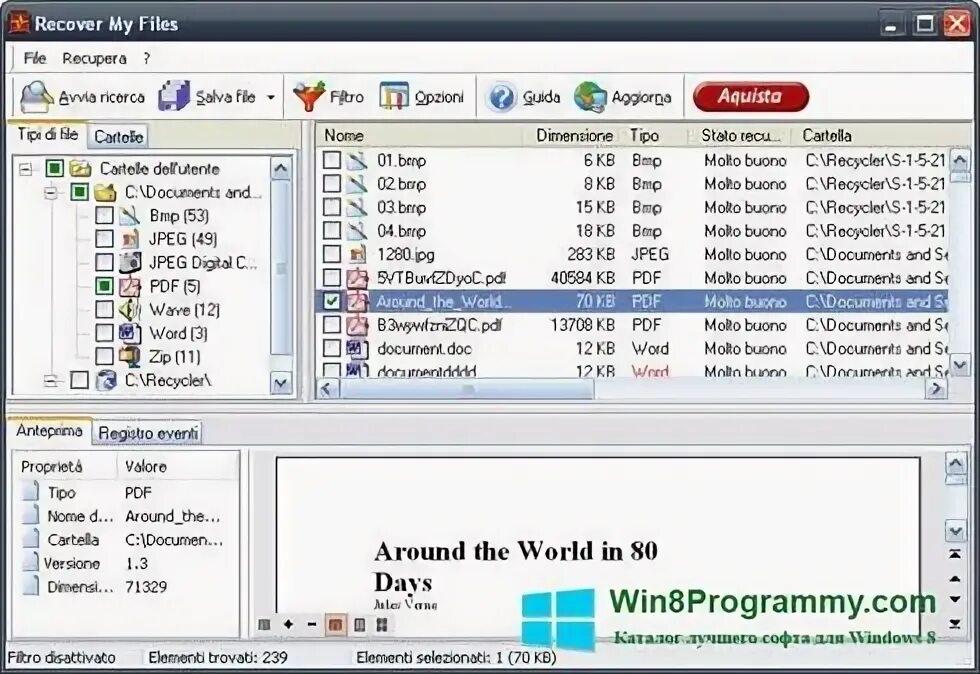The image size is (980, 674).
Task: Click the tree panel scroll down arrow
Action: 281,383
